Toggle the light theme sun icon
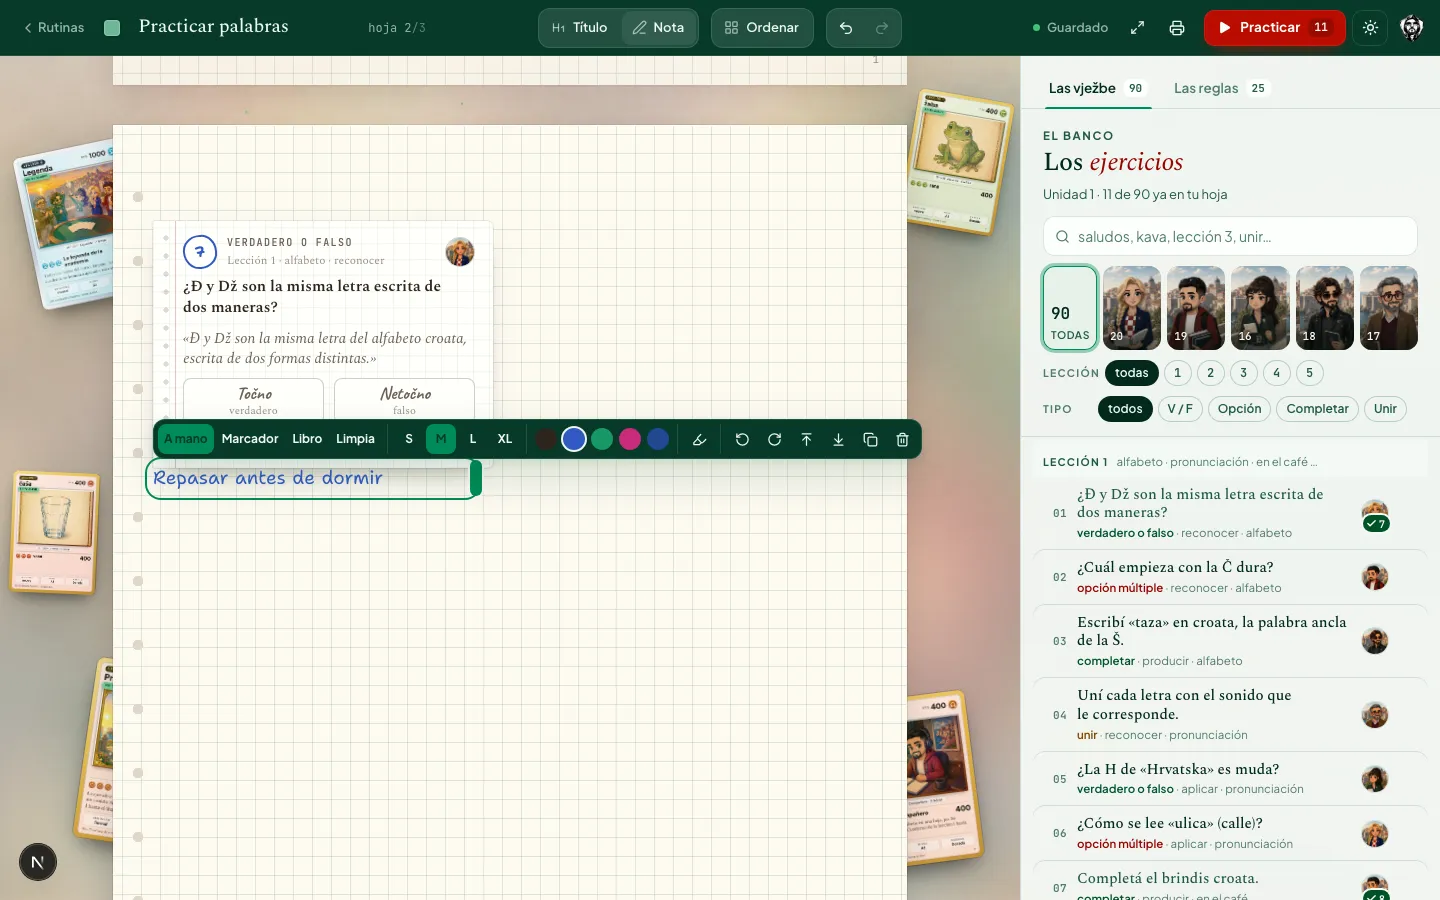 click(1370, 28)
